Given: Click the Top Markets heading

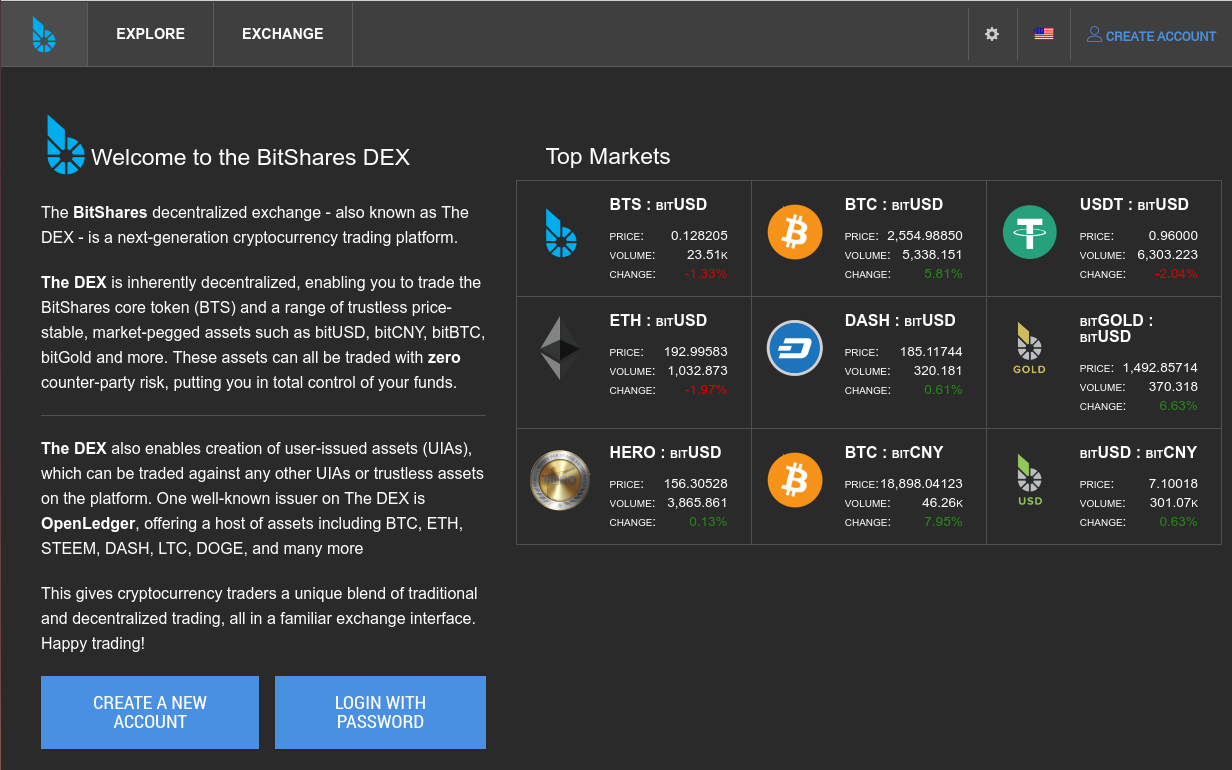Looking at the screenshot, I should coord(608,156).
